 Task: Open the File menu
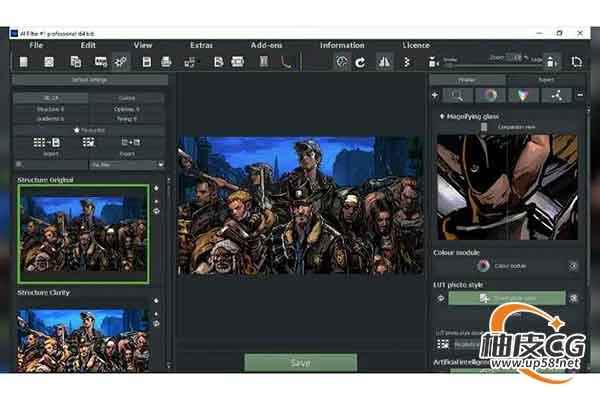click(37, 45)
